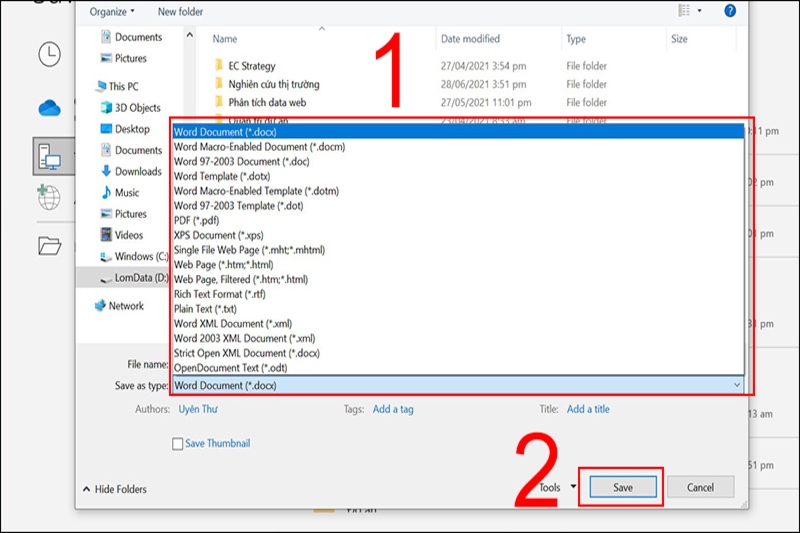Viewport: 800px width, 533px height.
Task: Select the This PC icon in Word sidebar
Action: [x=50, y=155]
